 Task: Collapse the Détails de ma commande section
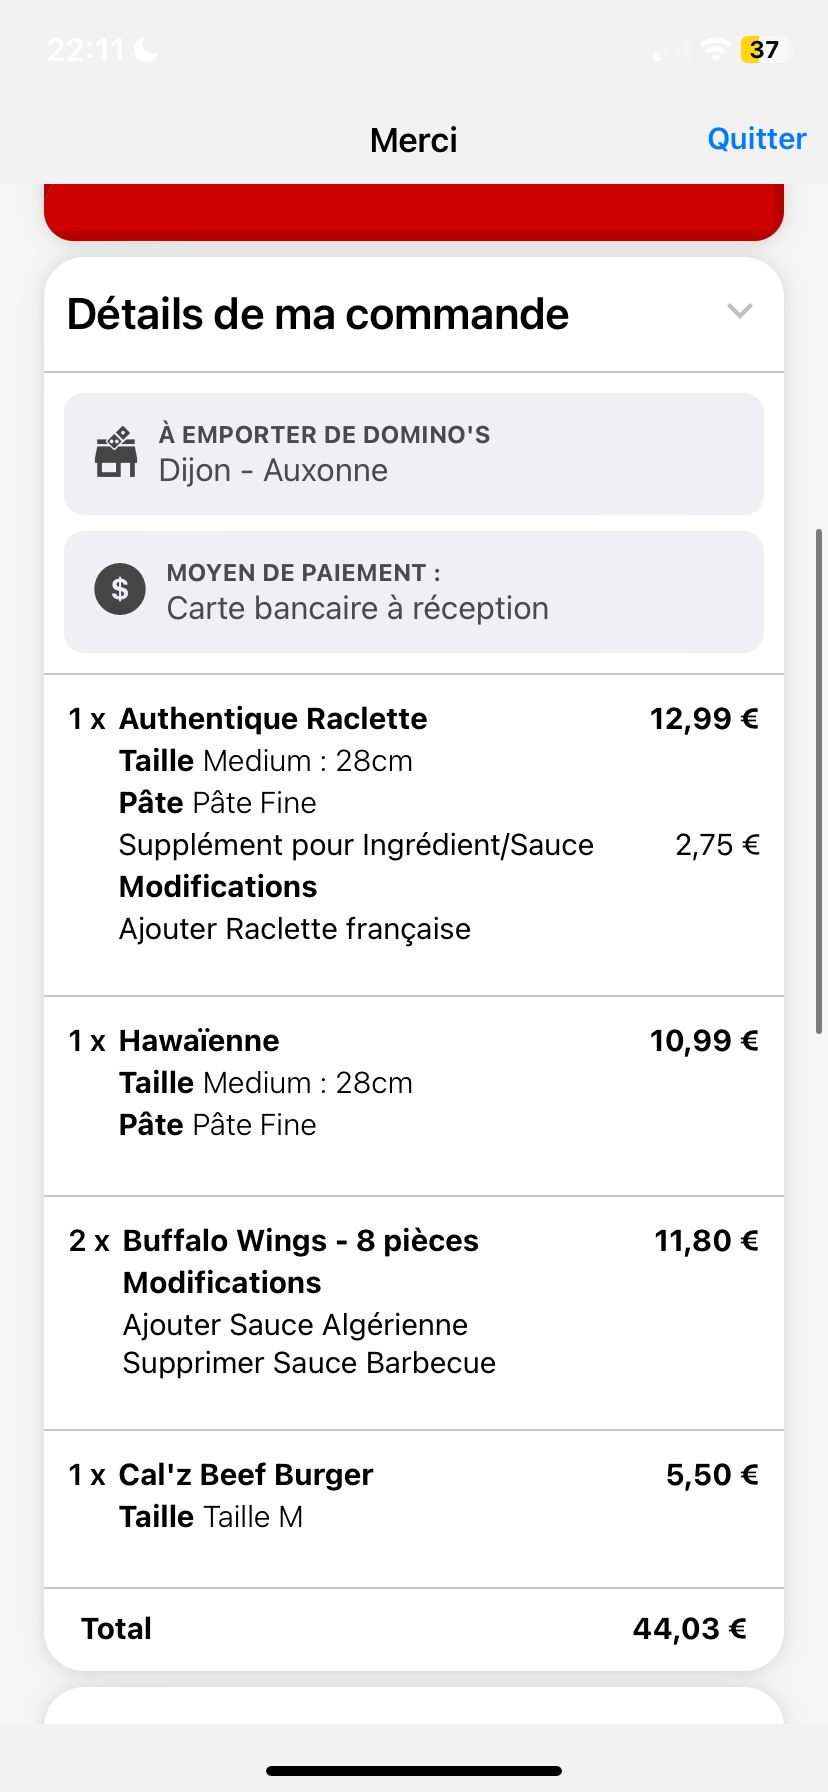pos(739,312)
